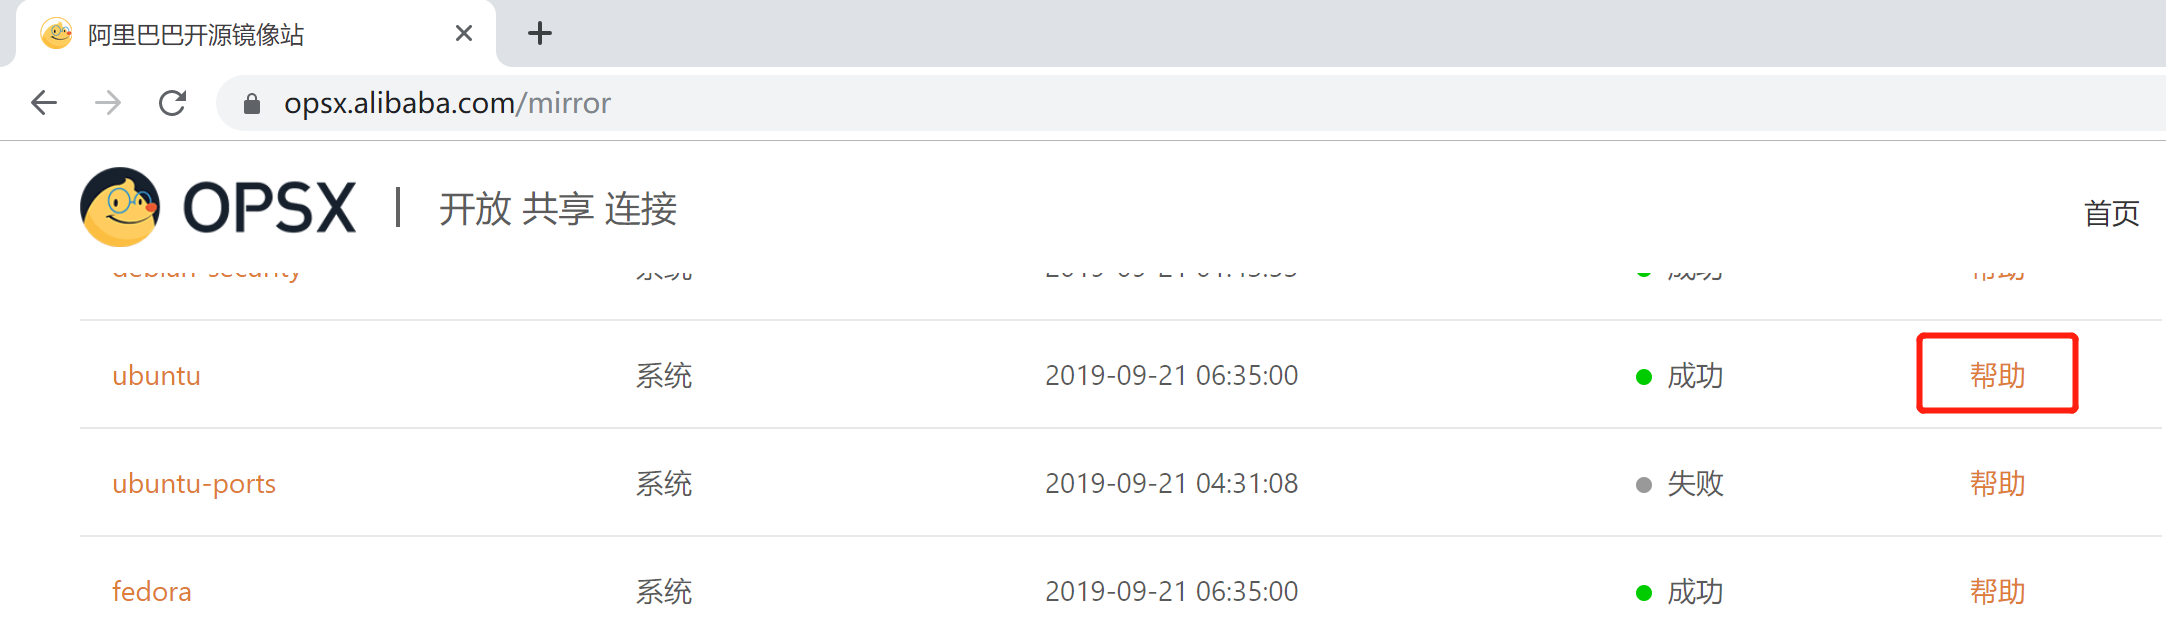Open the ubuntu-ports mirror link
The height and width of the screenshot is (643, 2166).
pyautogui.click(x=194, y=484)
